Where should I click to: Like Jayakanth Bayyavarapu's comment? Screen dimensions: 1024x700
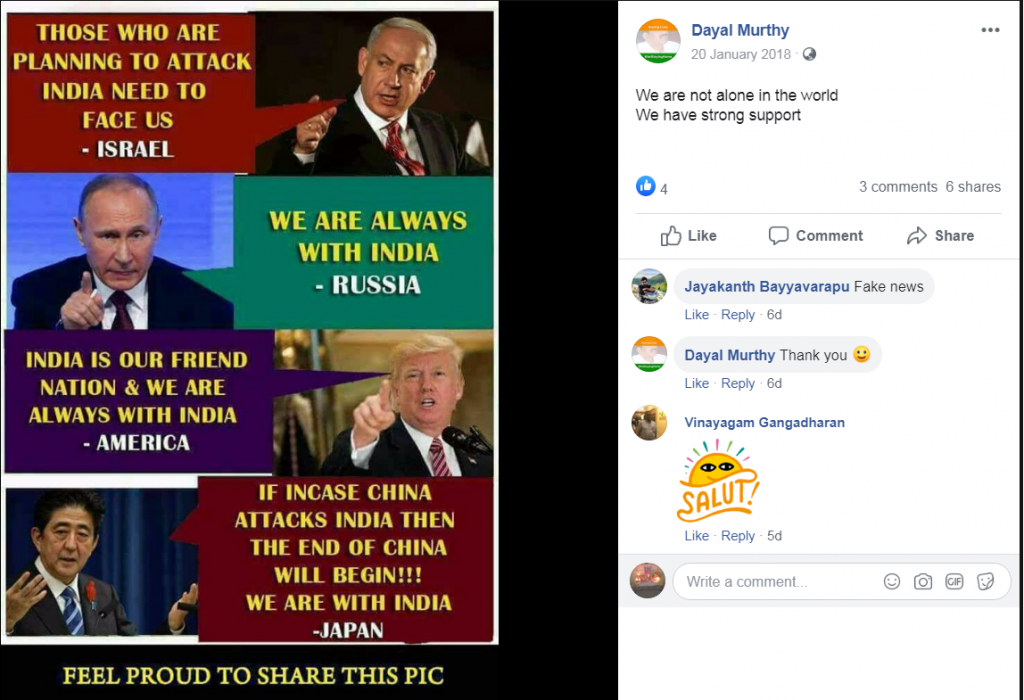click(x=696, y=315)
